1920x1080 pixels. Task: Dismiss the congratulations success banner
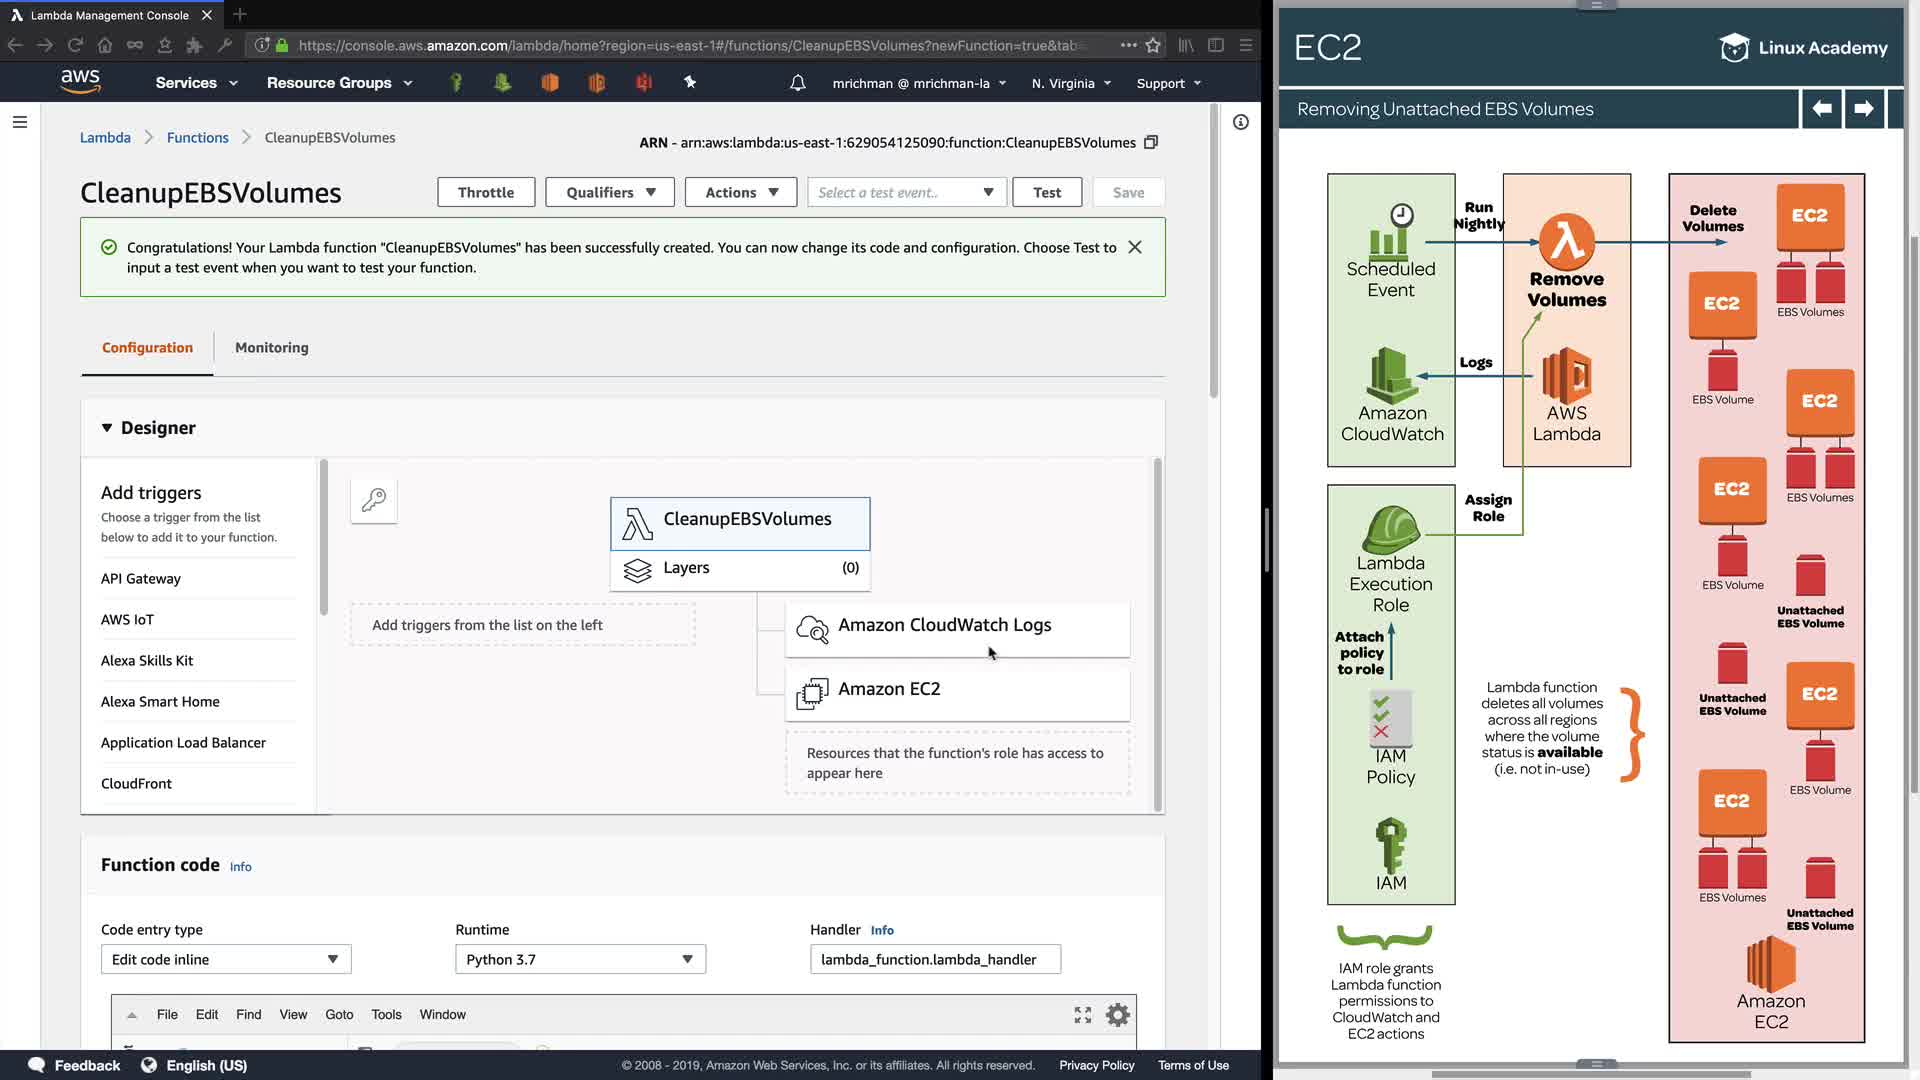tap(1134, 247)
